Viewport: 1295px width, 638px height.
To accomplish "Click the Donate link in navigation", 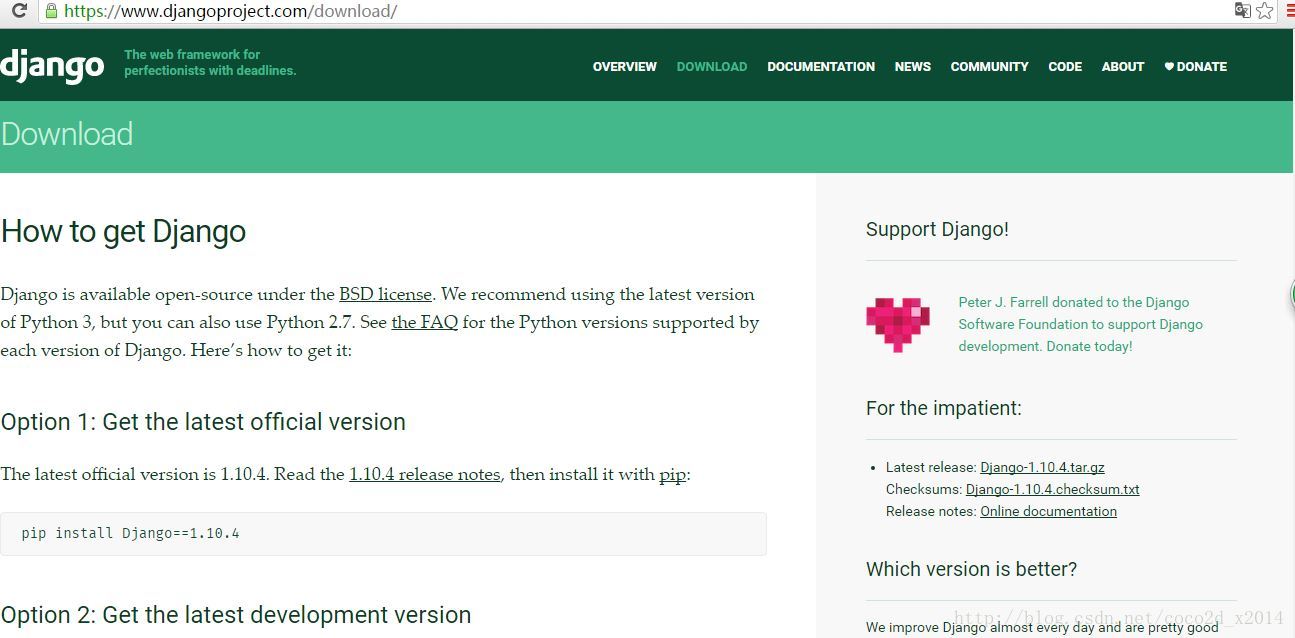I will pos(1196,67).
